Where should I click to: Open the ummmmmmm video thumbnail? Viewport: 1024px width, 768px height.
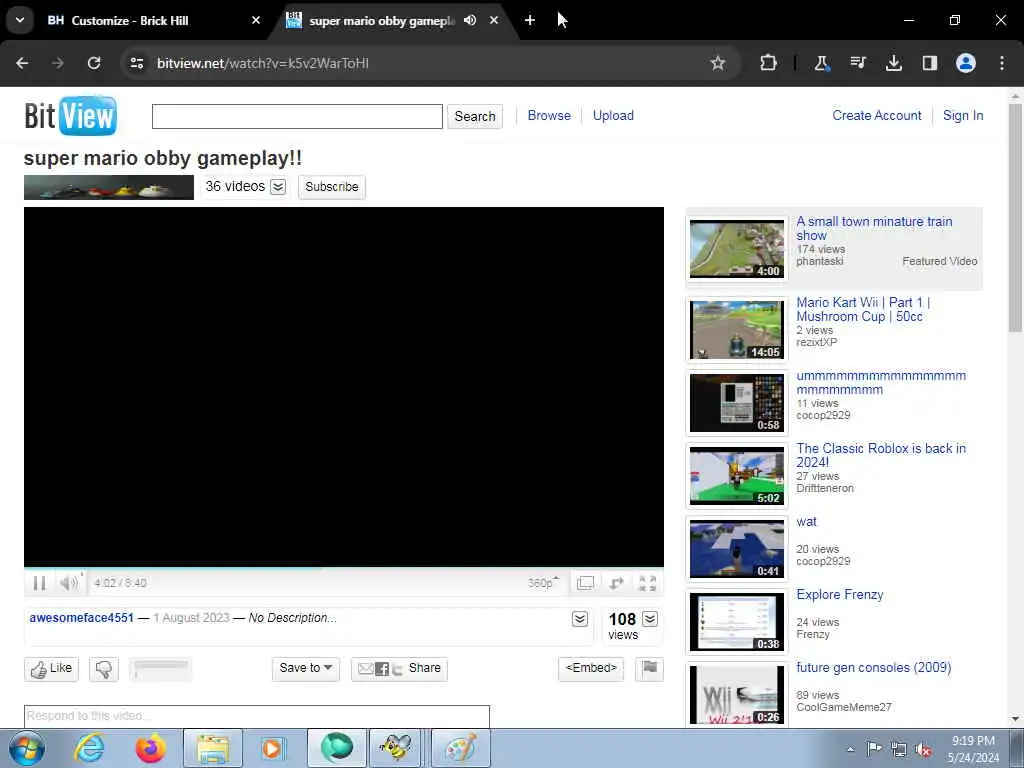pyautogui.click(x=737, y=403)
